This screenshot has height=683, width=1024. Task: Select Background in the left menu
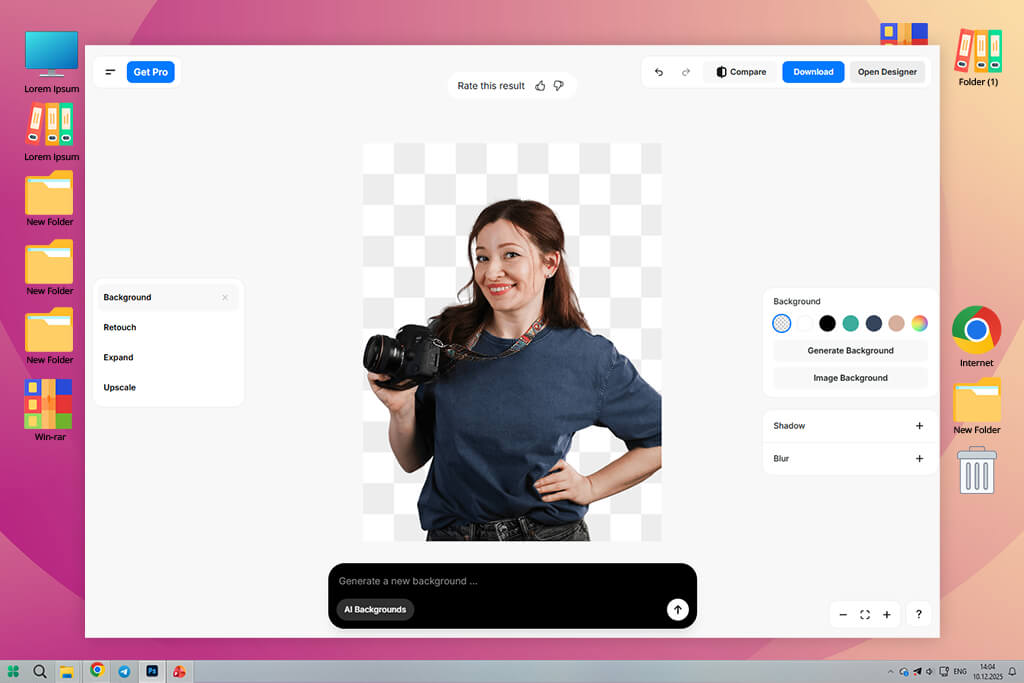[x=167, y=297]
